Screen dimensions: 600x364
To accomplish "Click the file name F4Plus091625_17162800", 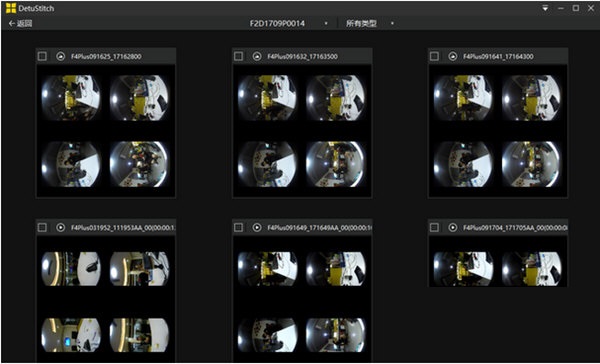I will 106,57.
